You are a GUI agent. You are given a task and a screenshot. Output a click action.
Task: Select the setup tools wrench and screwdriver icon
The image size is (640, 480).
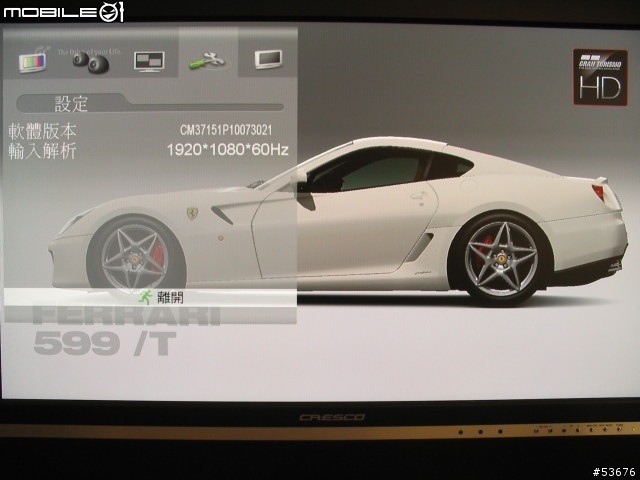coord(207,61)
